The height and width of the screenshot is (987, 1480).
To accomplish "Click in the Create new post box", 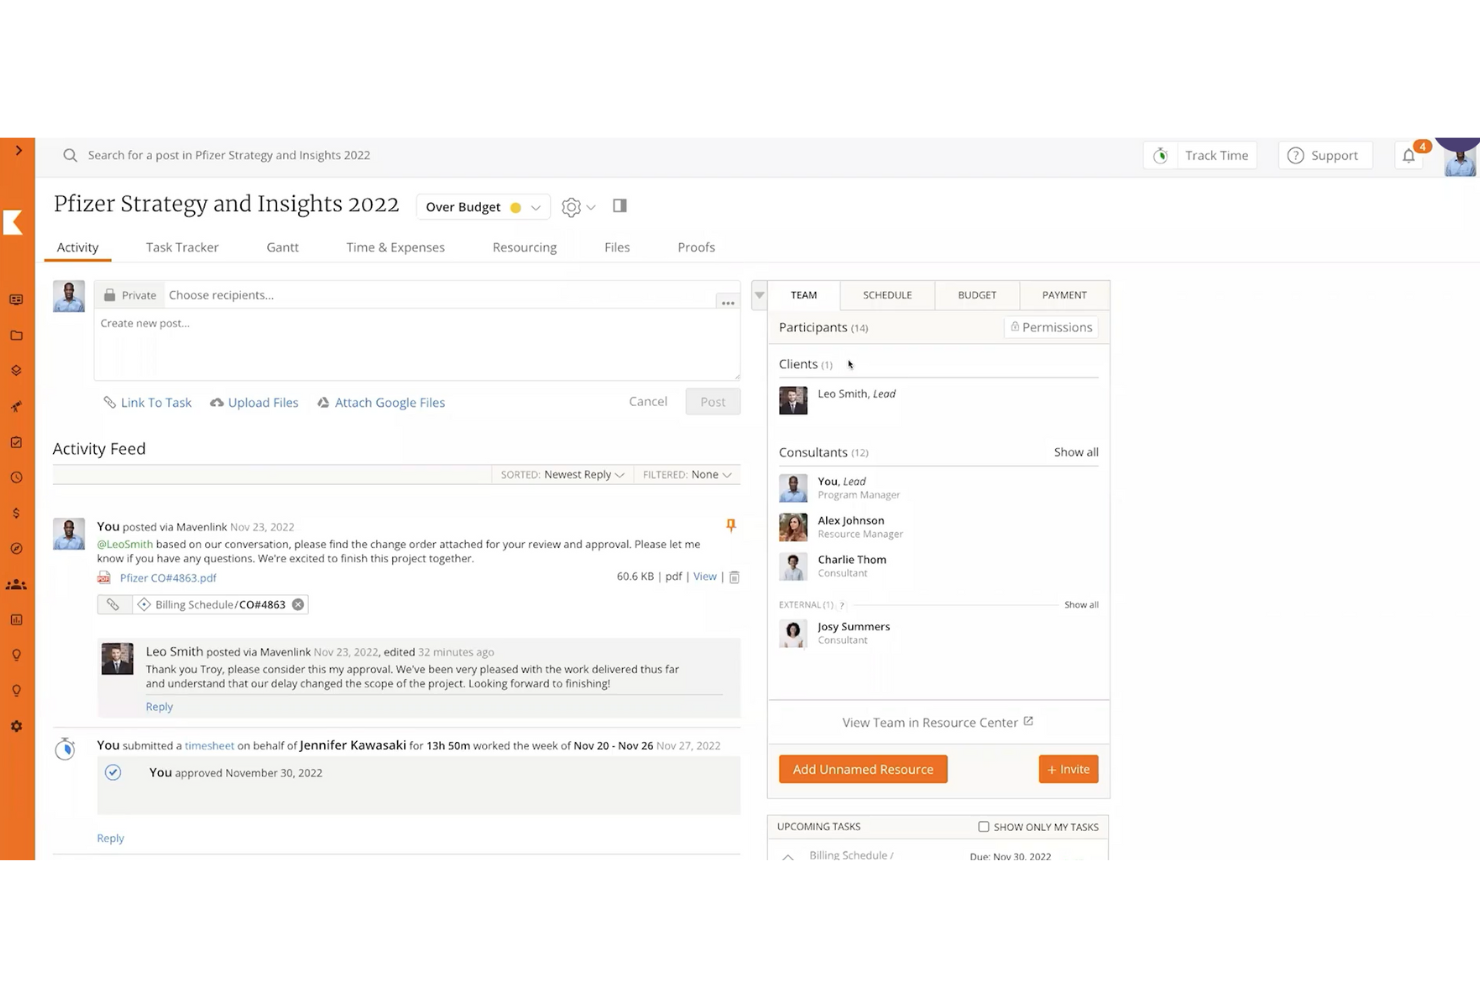I will click(417, 344).
